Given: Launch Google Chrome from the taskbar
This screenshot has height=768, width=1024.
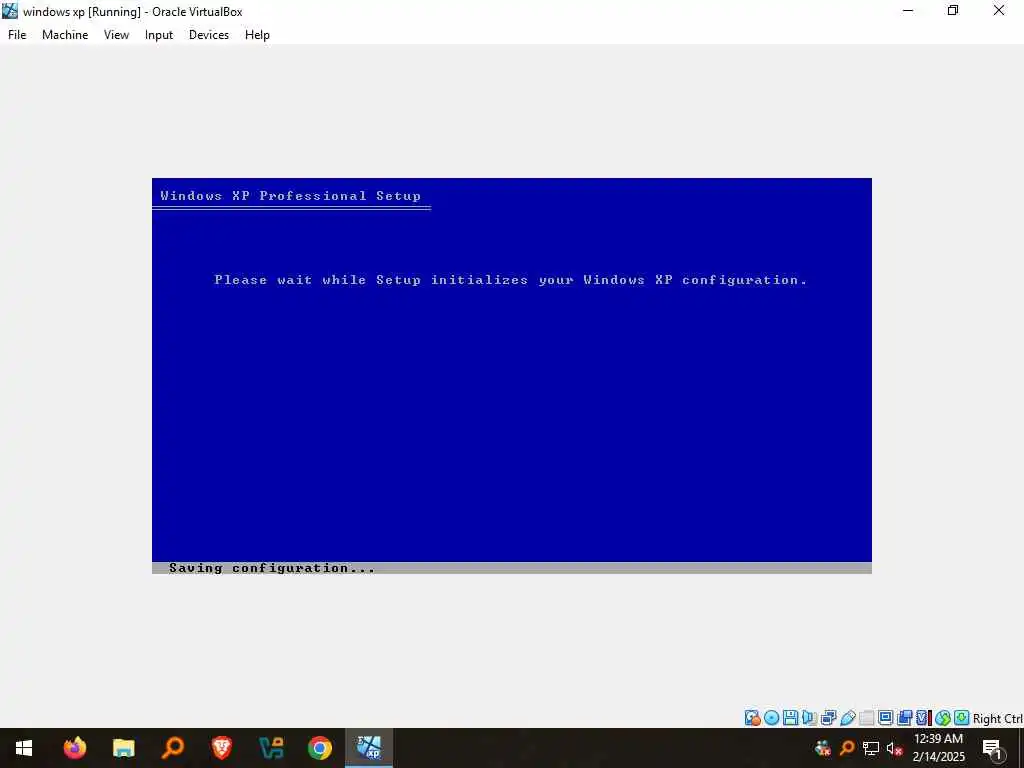Looking at the screenshot, I should [319, 748].
